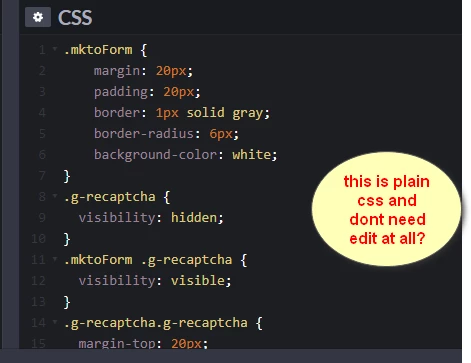
Task: Click '.g-recaptcha.g-recaptcha {' selector line
Action: tap(163, 323)
